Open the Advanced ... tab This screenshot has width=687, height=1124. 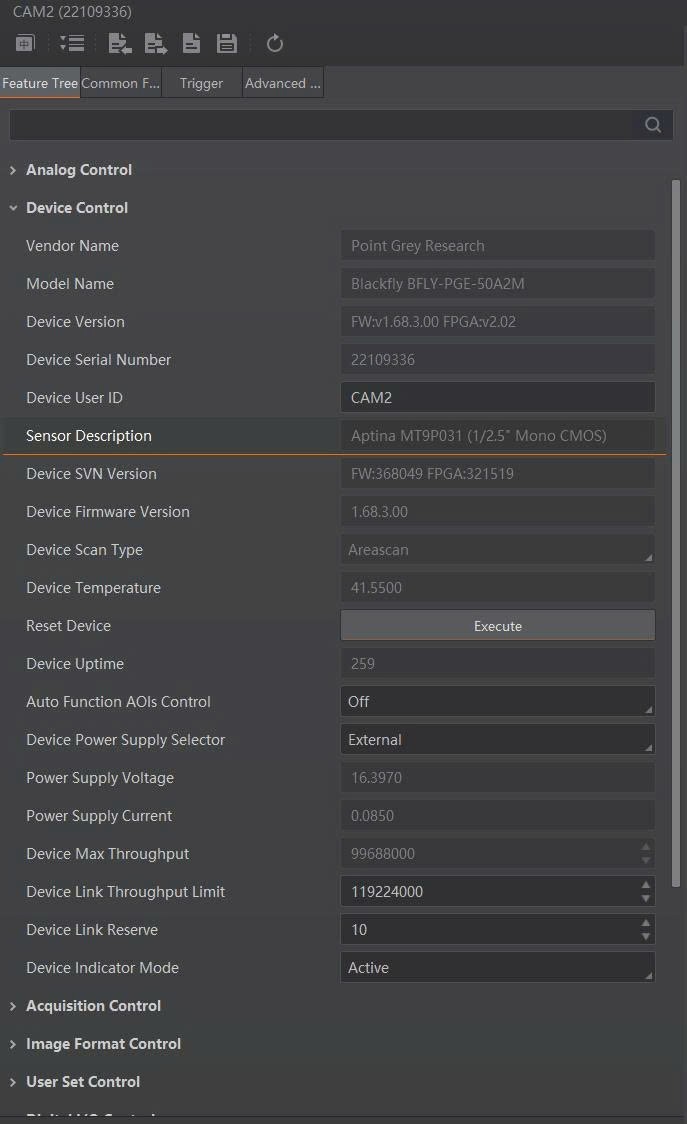(283, 83)
